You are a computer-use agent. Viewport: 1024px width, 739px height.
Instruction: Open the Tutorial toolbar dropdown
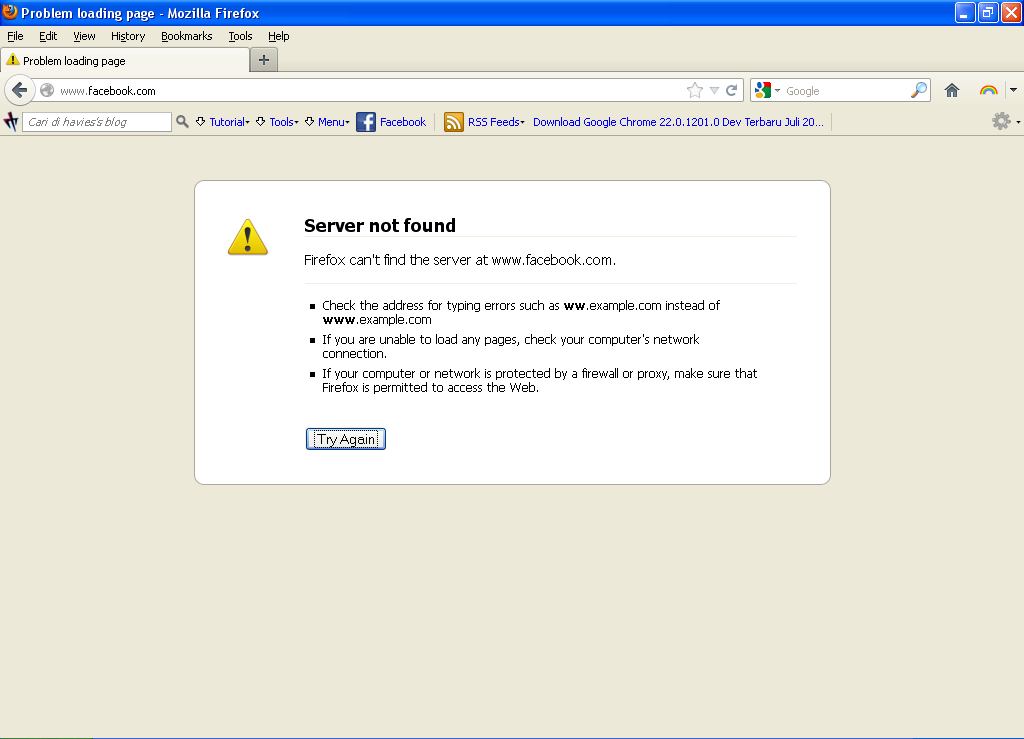tap(223, 122)
